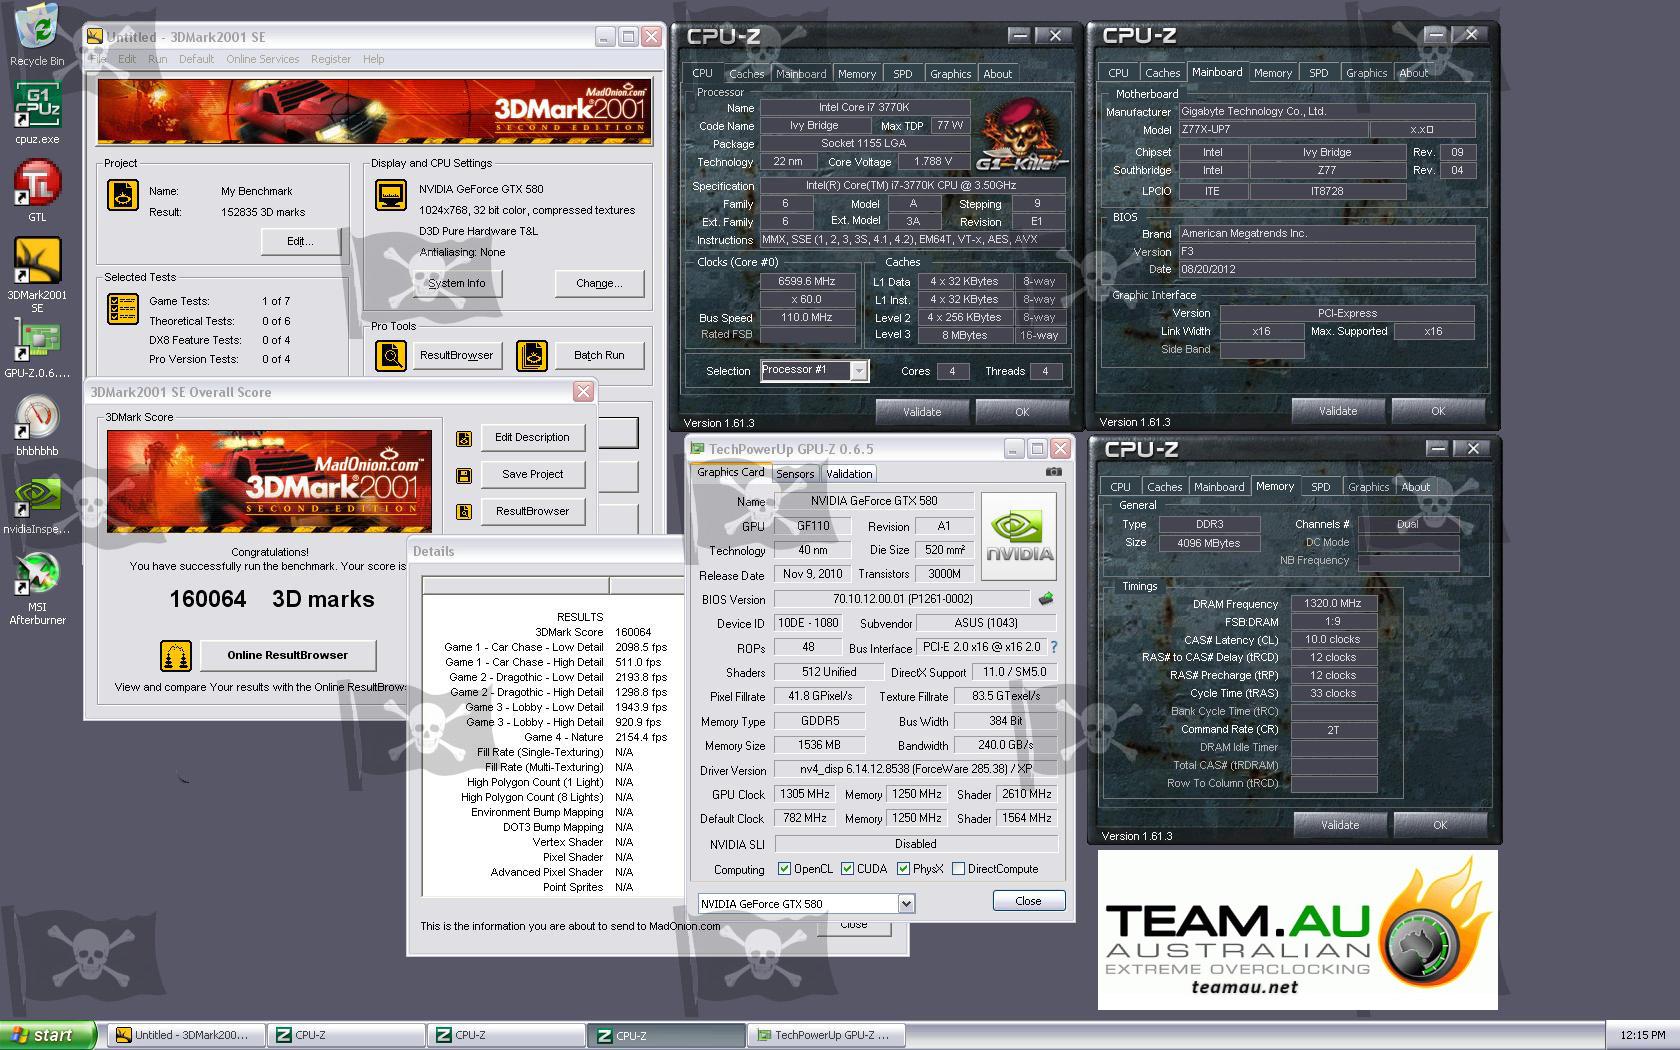Open the GTL desktop shortcut
1680x1050 pixels.
[37, 190]
